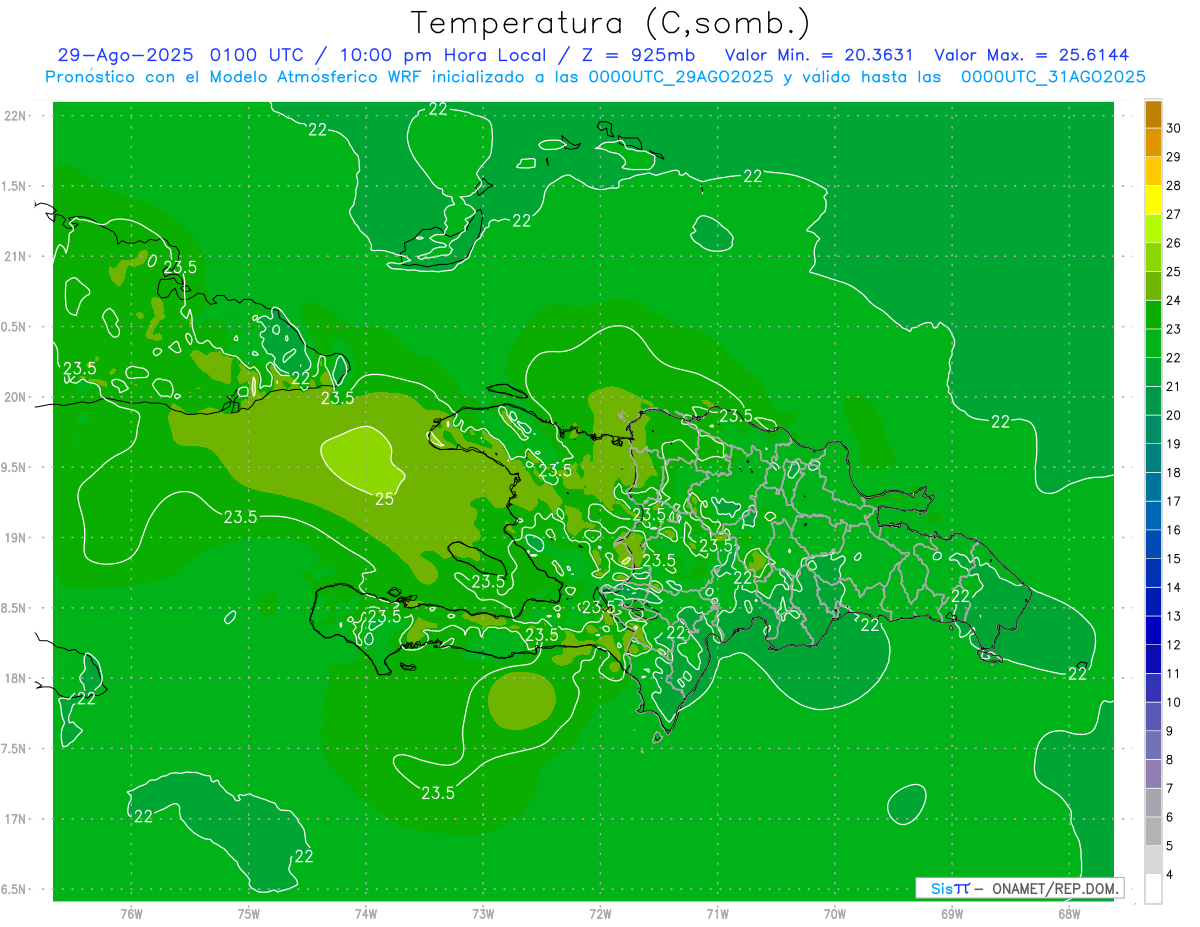Click the "71W" longitude axis label
This screenshot has width=1200, height=927.
[717, 913]
